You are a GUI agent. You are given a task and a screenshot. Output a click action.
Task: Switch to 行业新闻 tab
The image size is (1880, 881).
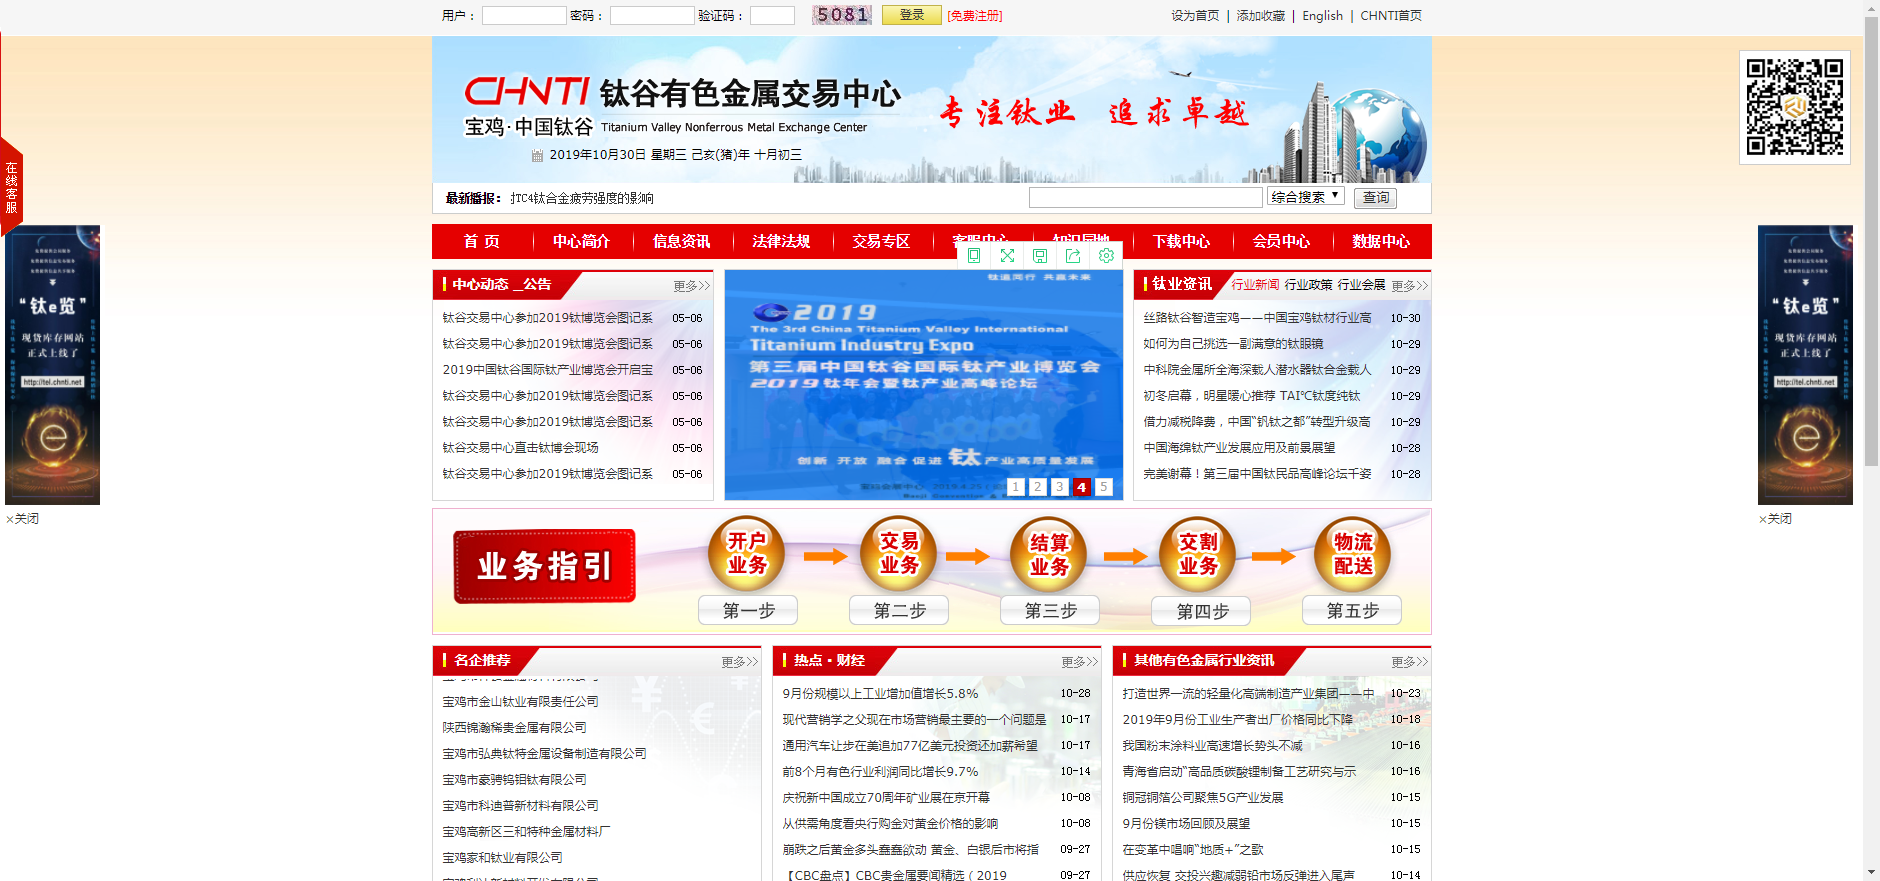point(1255,285)
